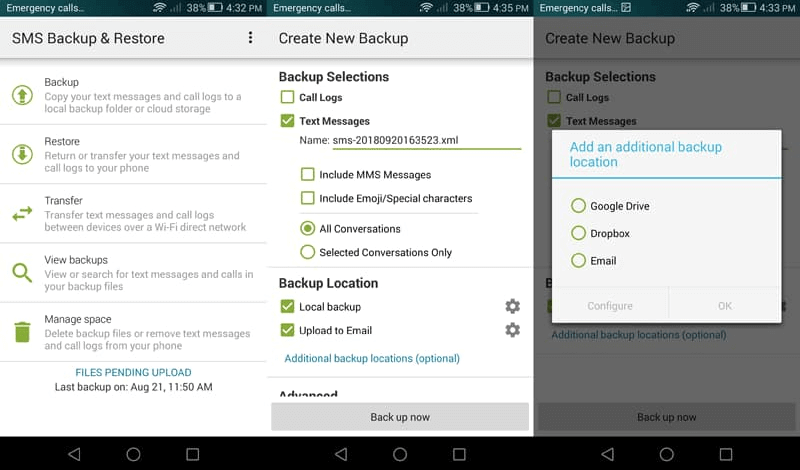Screen dimensions: 800x470
Task: Select Selected Conversations Only option
Action: (308, 252)
